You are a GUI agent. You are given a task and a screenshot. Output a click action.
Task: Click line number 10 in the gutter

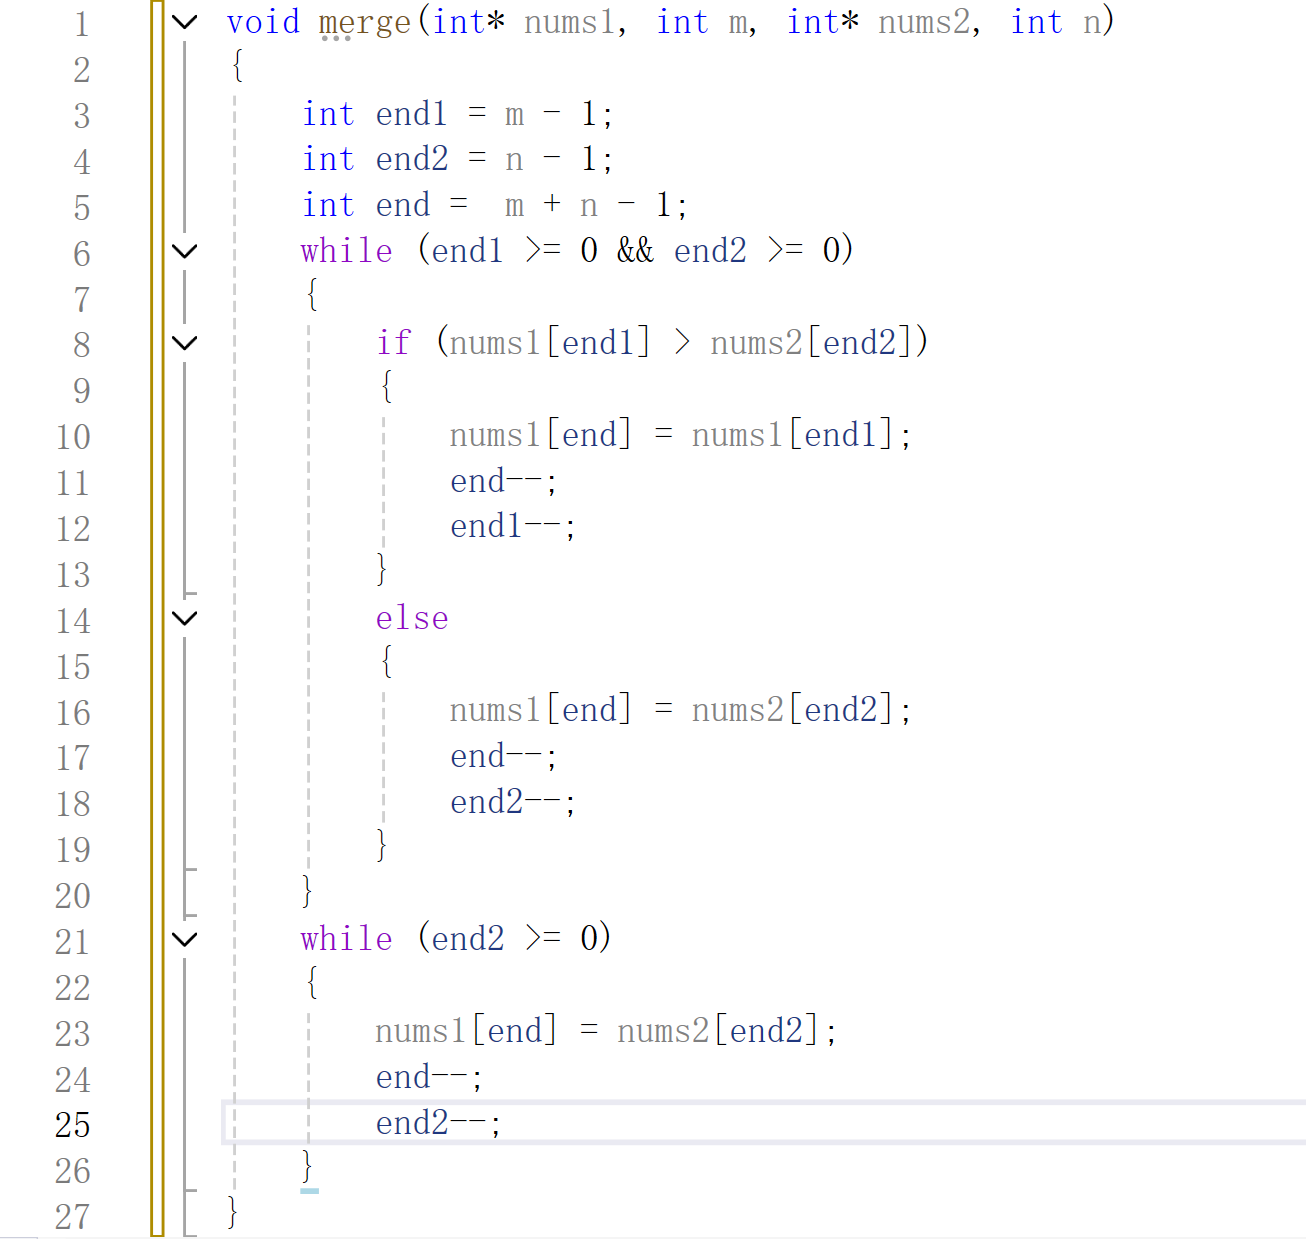coord(73,437)
